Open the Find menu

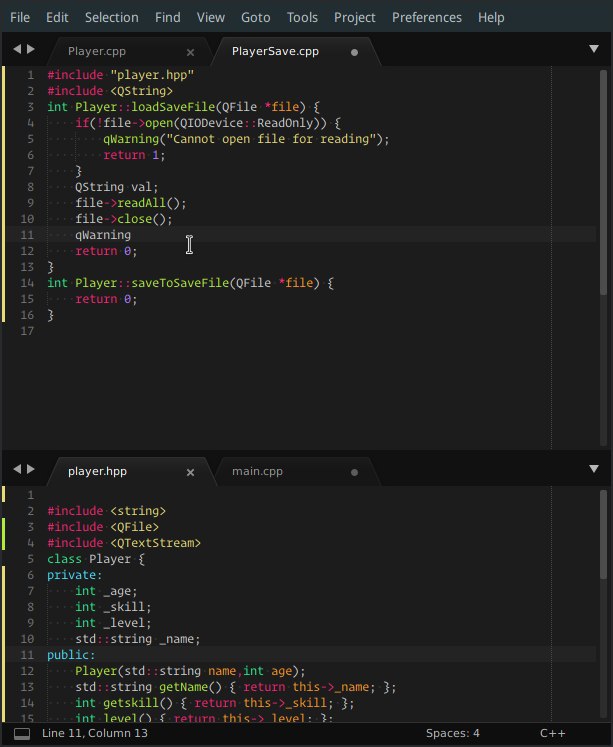(x=168, y=17)
